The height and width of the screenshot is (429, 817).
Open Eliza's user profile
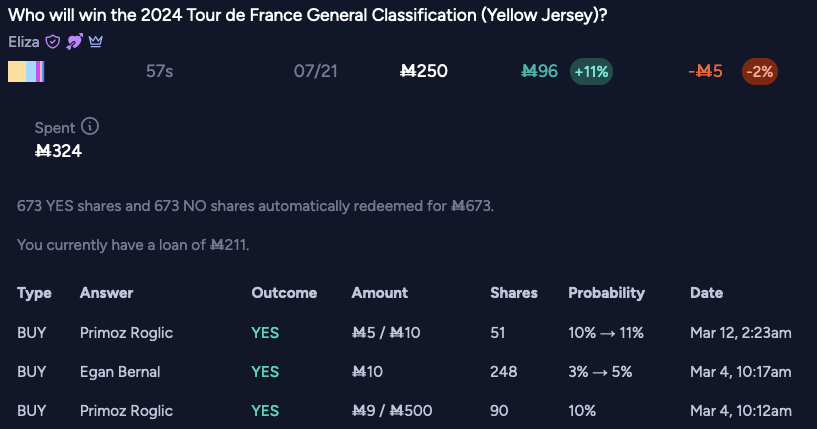click(x=24, y=42)
